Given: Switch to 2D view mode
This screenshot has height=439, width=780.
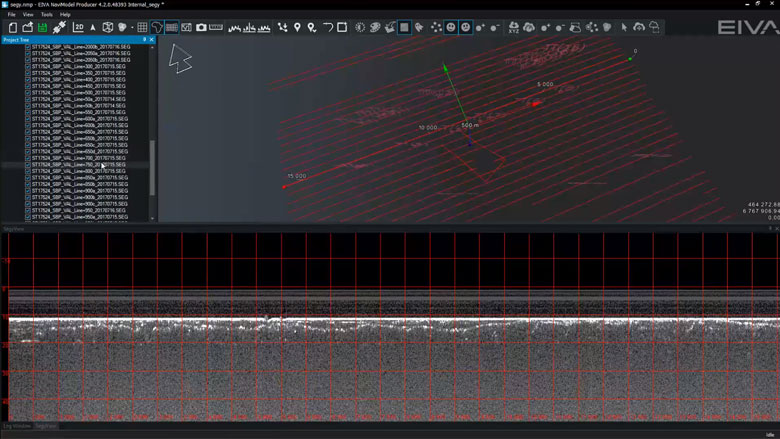Looking at the screenshot, I should (79, 27).
